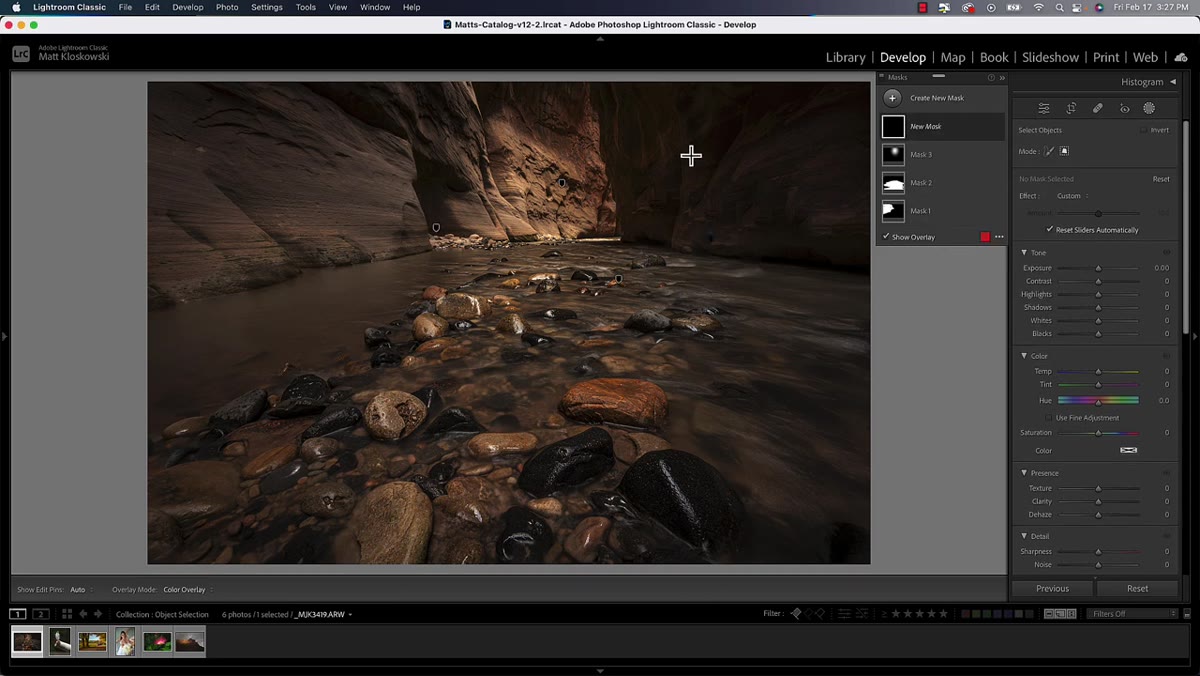Open the Overlay Mode Color Overlay dropdown
Image resolution: width=1200 pixels, height=676 pixels.
188,590
